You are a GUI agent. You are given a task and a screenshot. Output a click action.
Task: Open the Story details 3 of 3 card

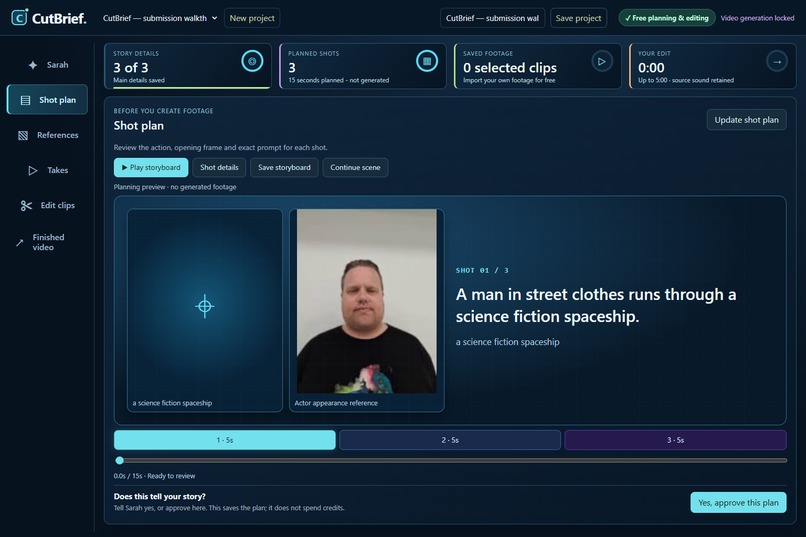point(188,66)
